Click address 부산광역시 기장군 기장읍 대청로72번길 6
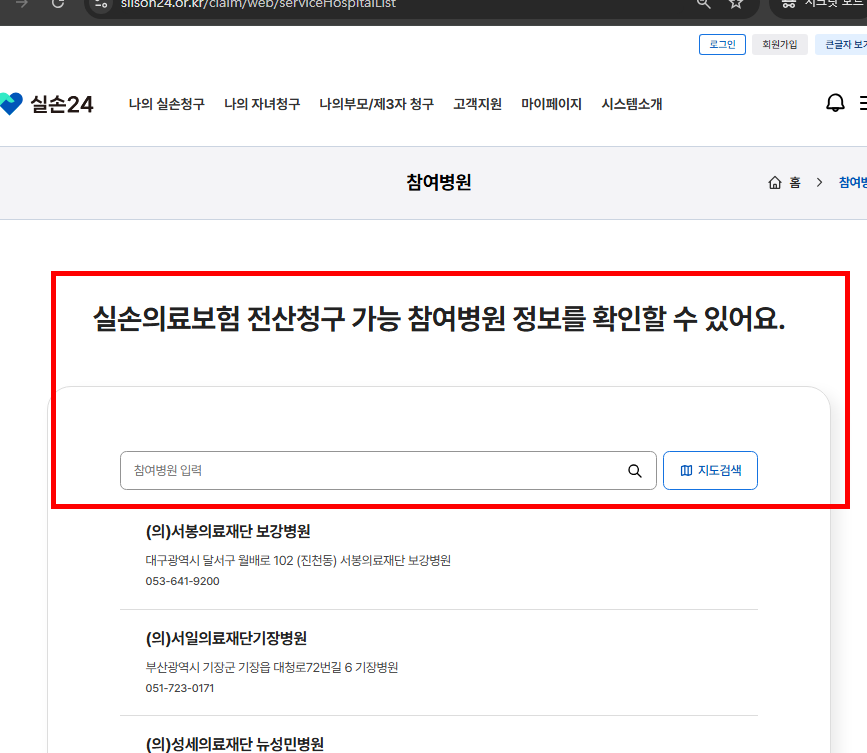The height and width of the screenshot is (753, 867). tap(271, 667)
